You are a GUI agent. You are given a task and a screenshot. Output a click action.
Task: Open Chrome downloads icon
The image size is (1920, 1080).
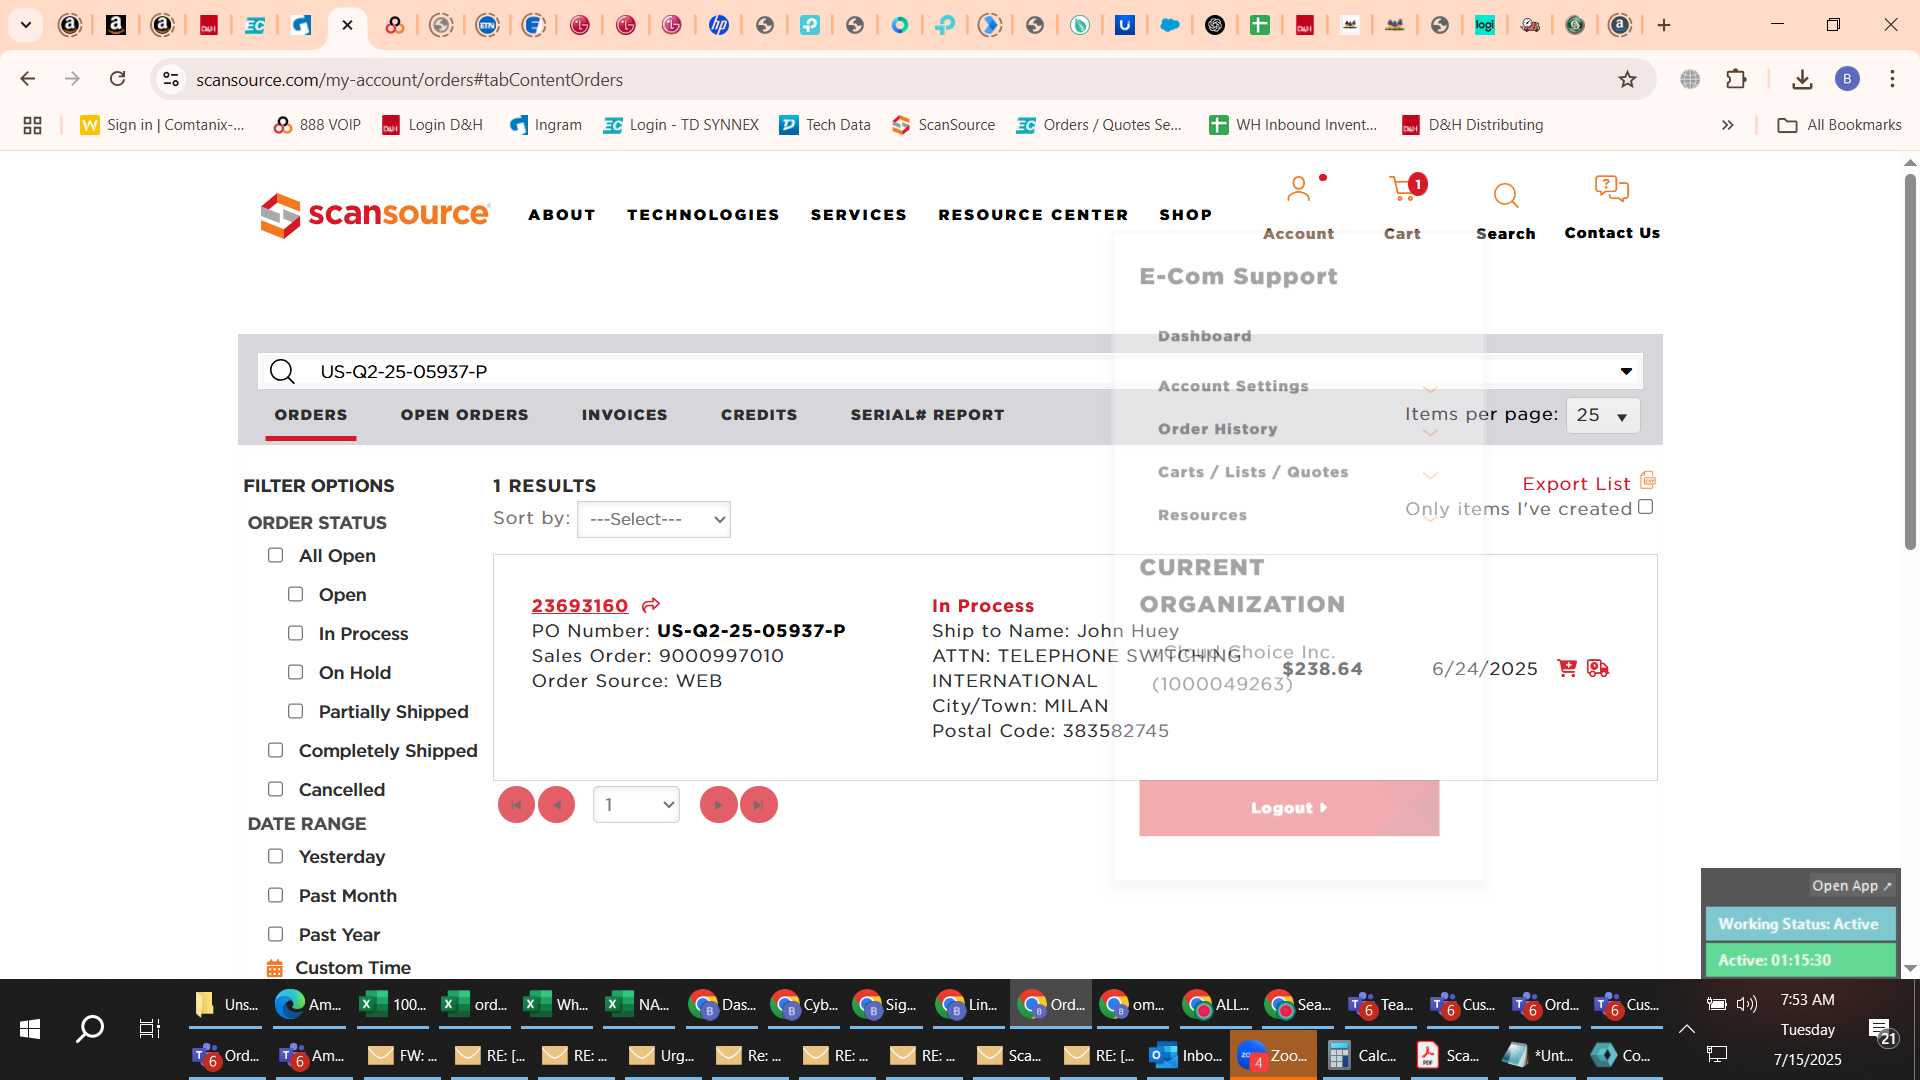tap(1802, 79)
